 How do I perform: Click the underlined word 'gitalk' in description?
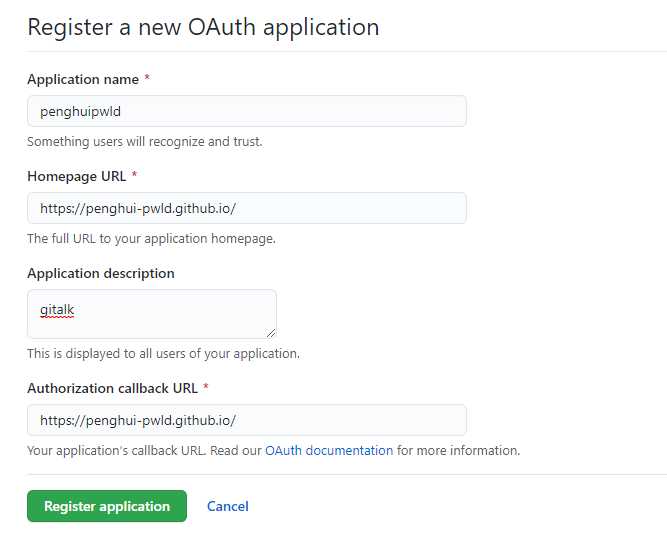pos(57,310)
